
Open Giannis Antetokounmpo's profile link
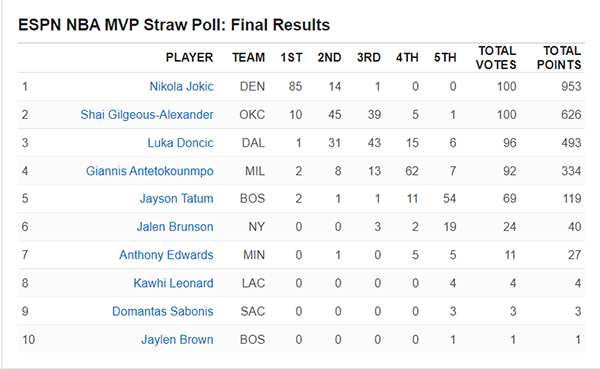tap(150, 171)
